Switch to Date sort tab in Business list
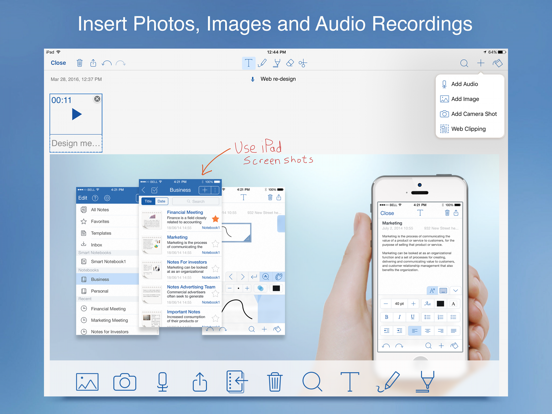552x414 pixels. 162,201
